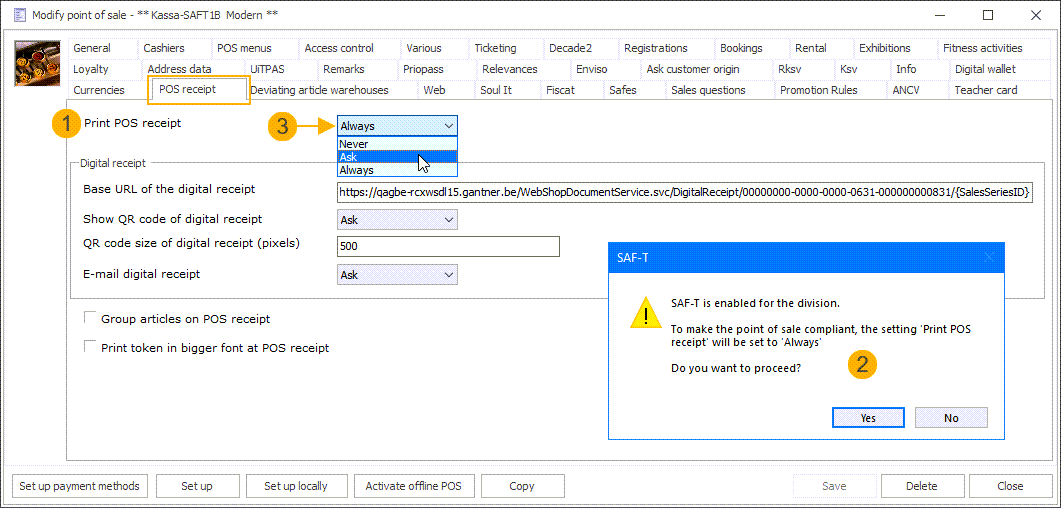Select the POS receipt tab
Viewport: 1061px width, 508px height.
(198, 89)
